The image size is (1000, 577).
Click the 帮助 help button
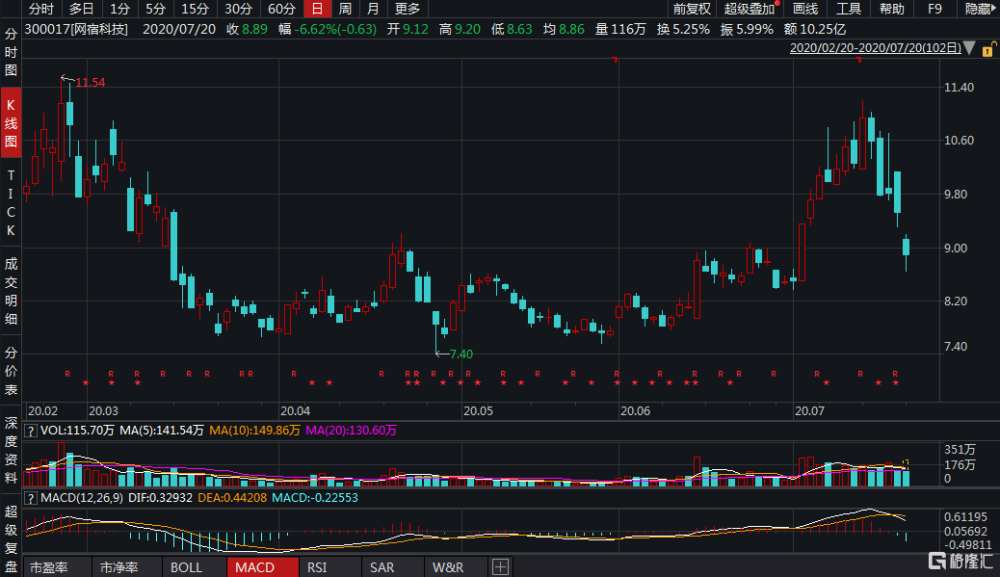(x=892, y=9)
